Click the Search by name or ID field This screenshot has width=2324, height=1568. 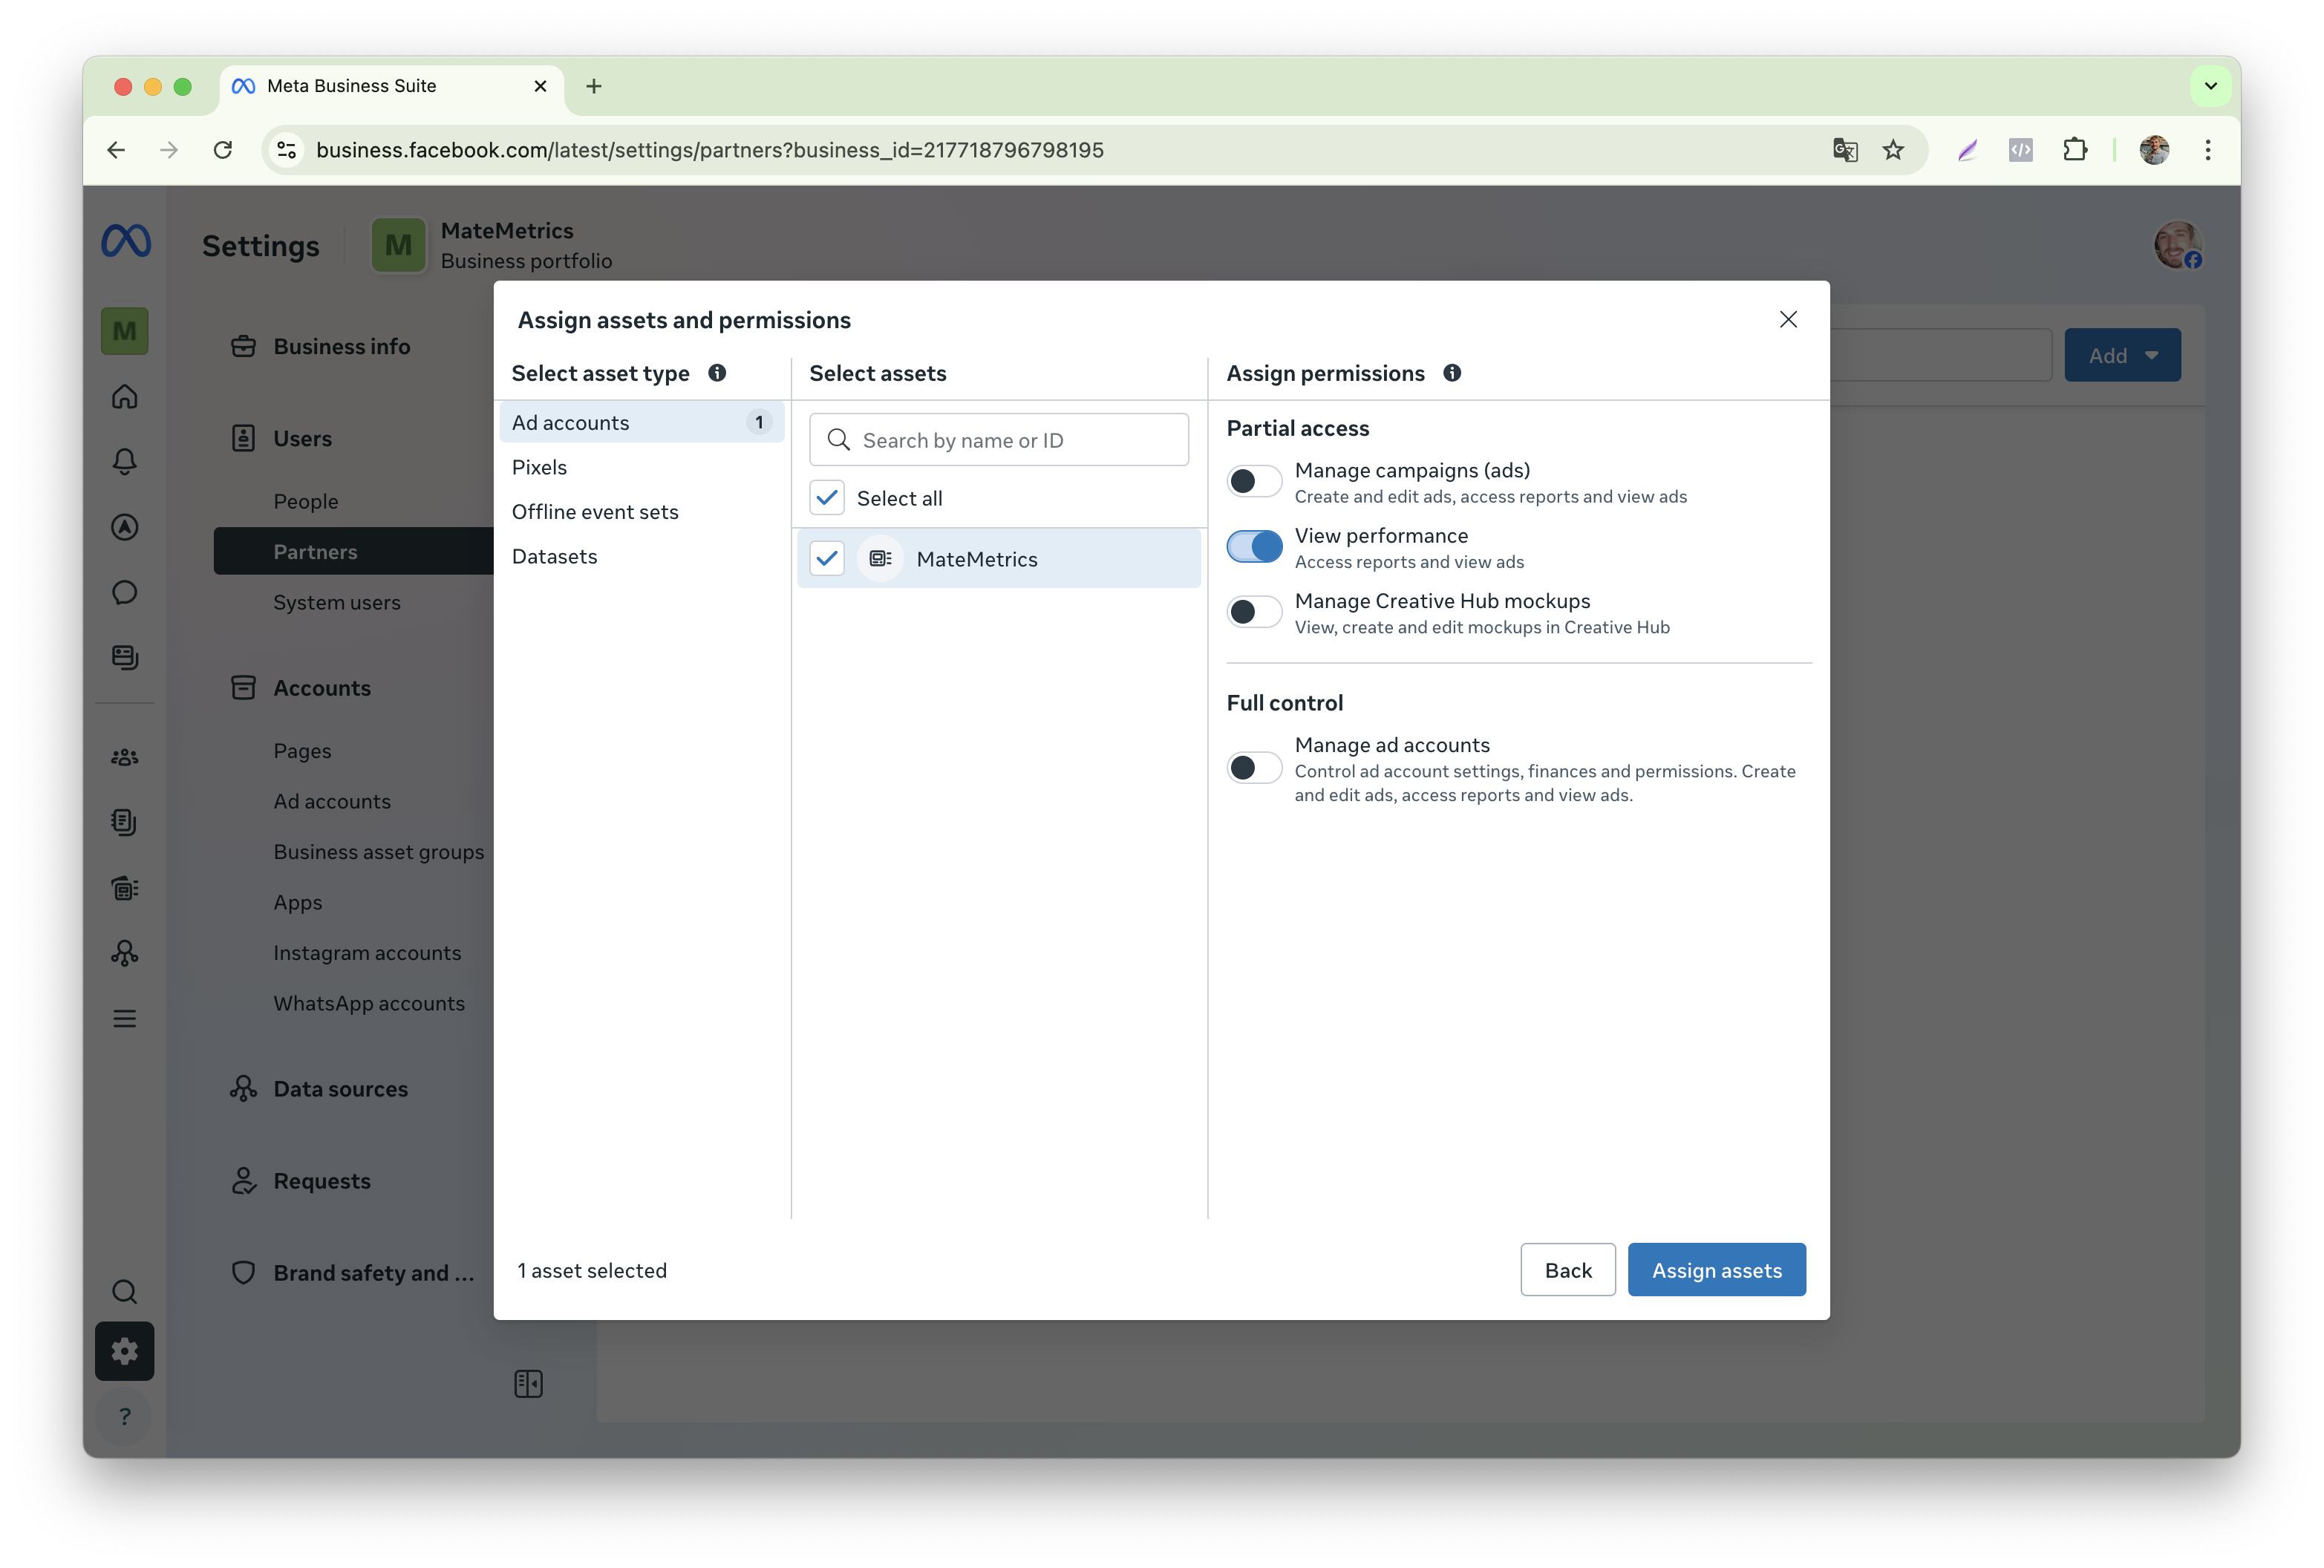coord(999,440)
